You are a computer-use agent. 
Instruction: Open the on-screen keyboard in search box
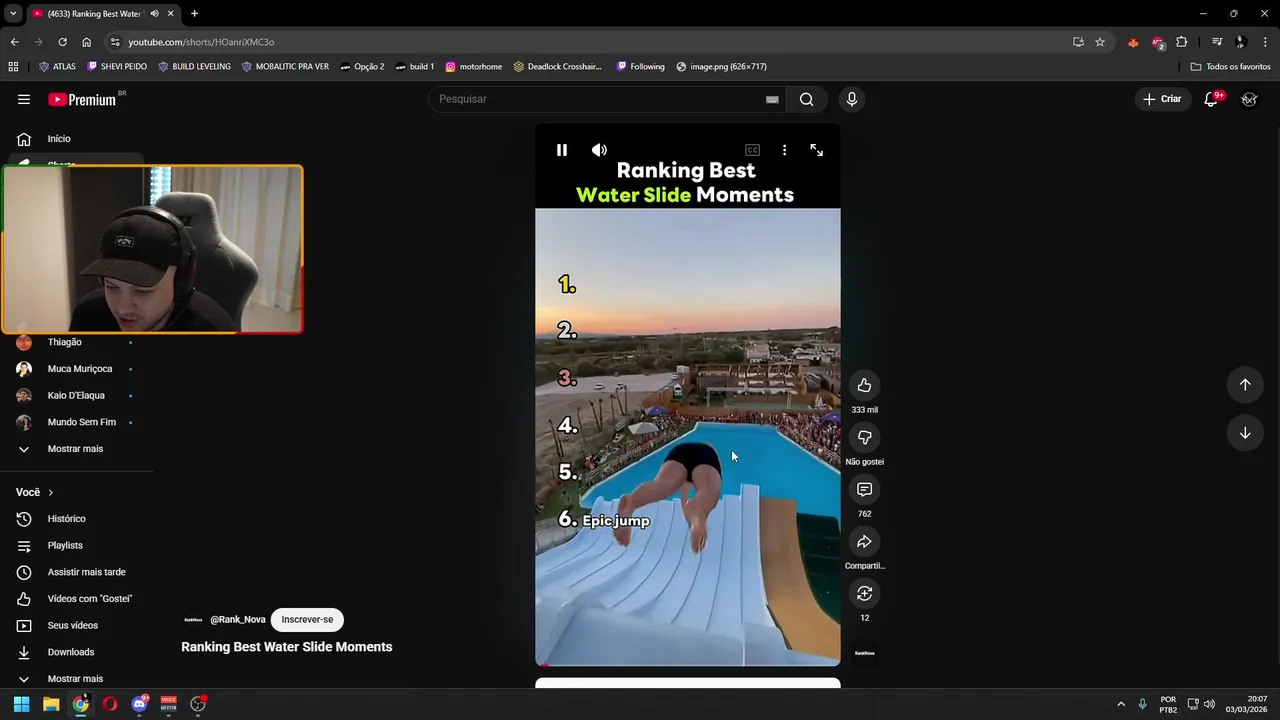pyautogui.click(x=772, y=99)
